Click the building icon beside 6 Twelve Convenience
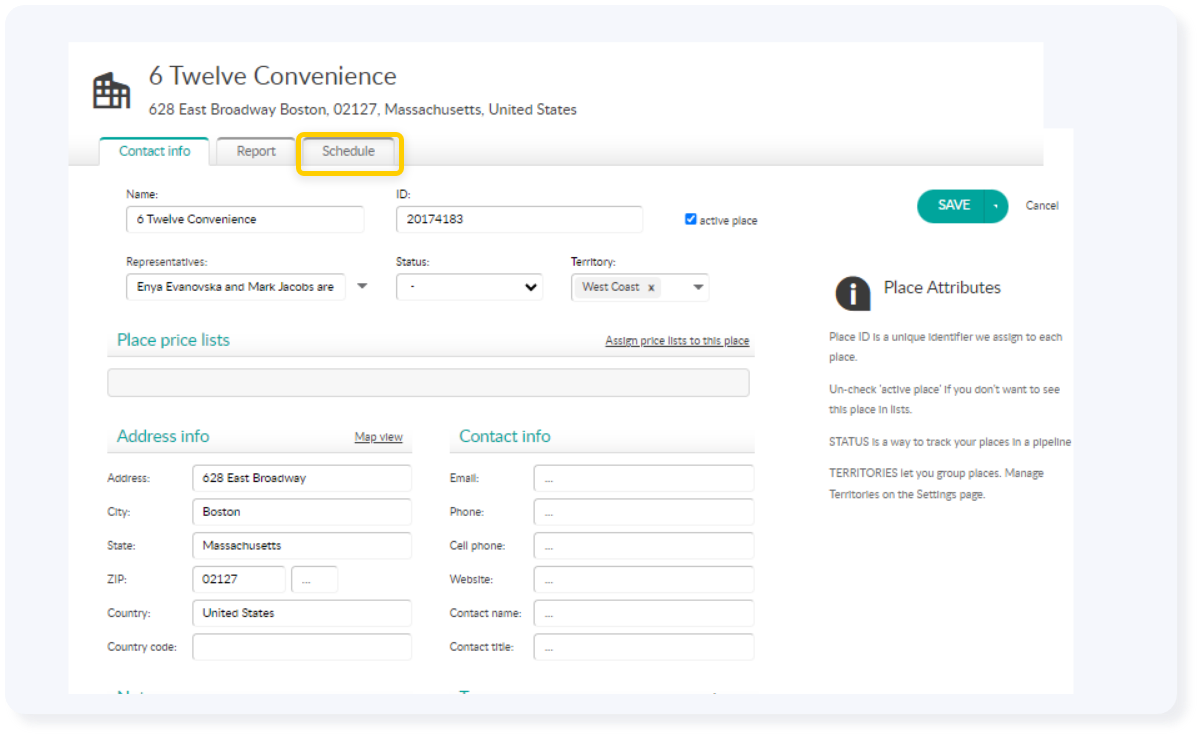The image size is (1202, 739). (111, 91)
